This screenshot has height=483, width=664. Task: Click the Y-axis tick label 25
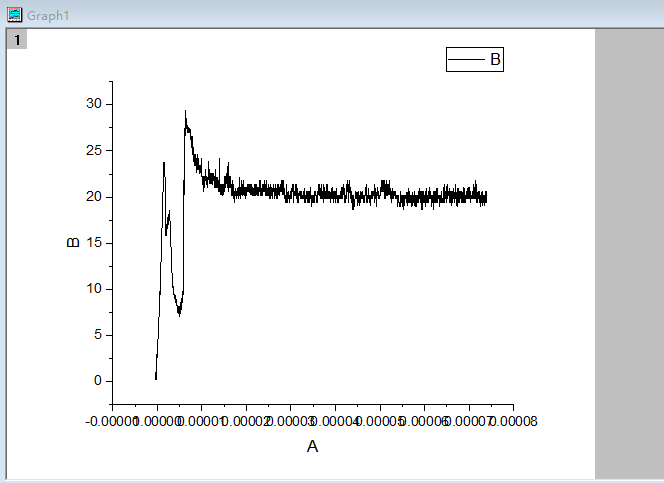pyautogui.click(x=93, y=150)
